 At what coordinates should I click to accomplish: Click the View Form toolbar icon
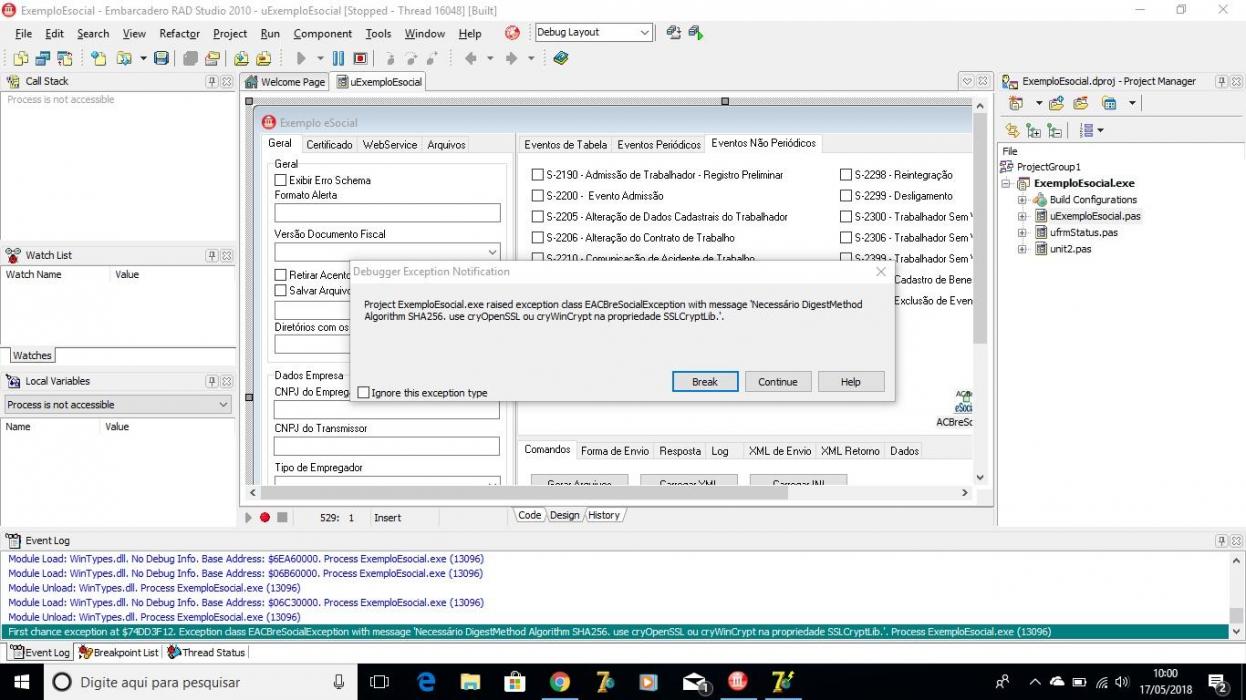(42, 59)
